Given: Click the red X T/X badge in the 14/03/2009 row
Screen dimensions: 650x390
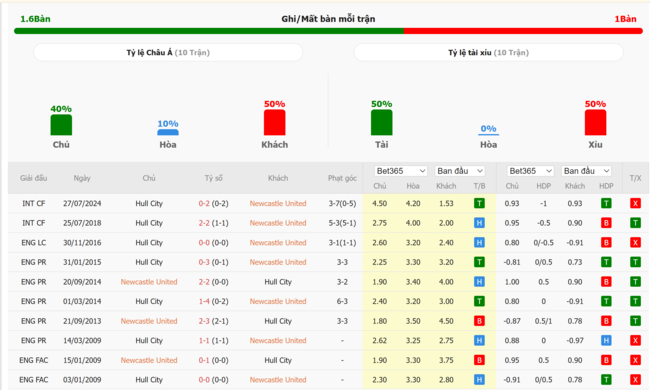Looking at the screenshot, I should [635, 340].
